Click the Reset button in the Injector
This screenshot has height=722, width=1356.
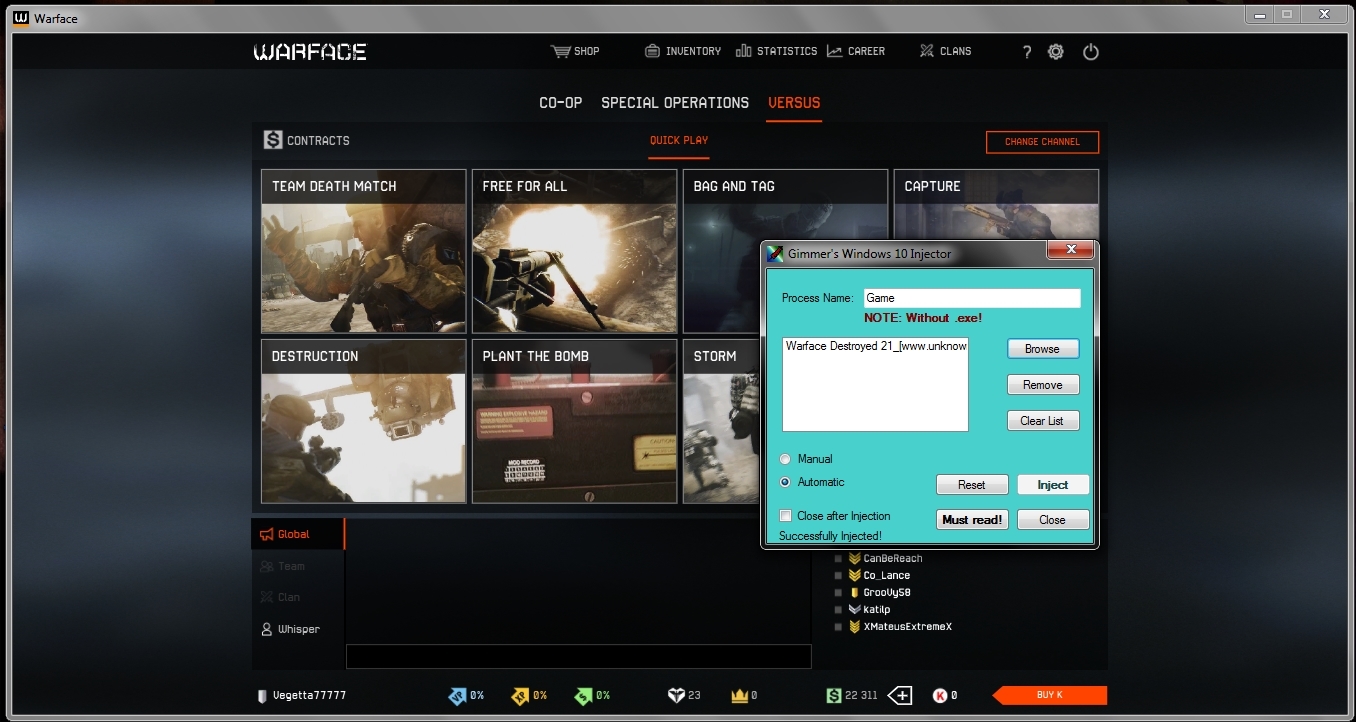click(x=972, y=485)
